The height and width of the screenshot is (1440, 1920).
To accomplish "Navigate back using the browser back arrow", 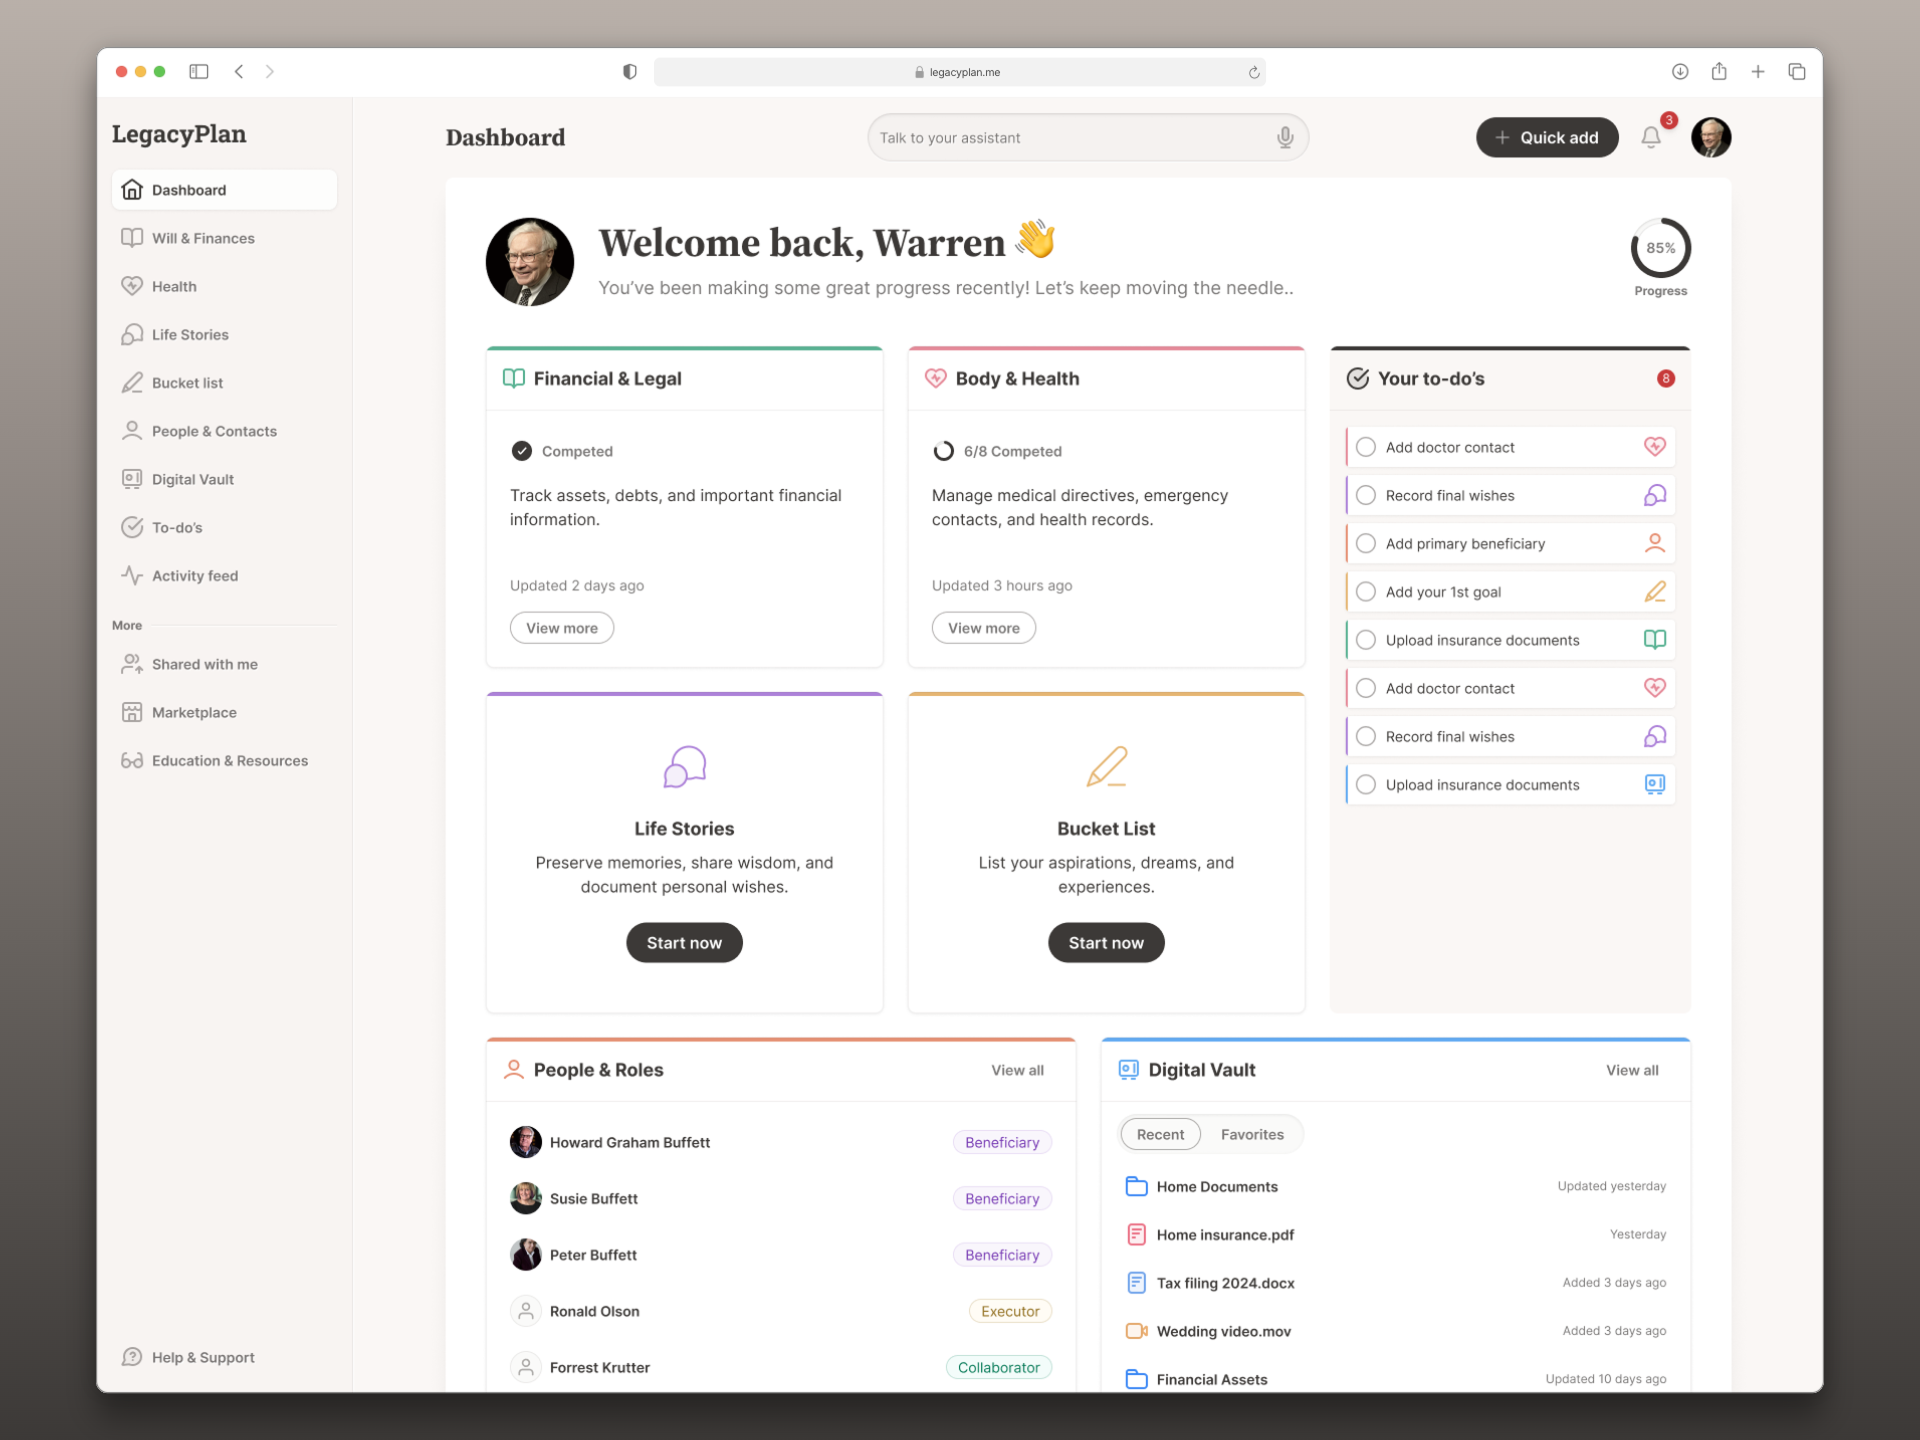I will pyautogui.click(x=239, y=71).
